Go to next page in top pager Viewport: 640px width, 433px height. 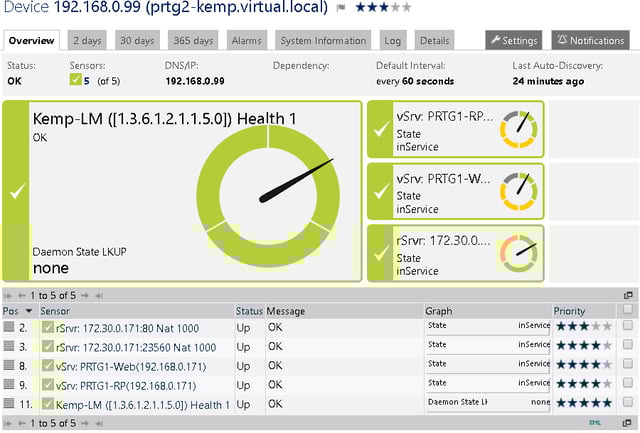click(x=84, y=295)
